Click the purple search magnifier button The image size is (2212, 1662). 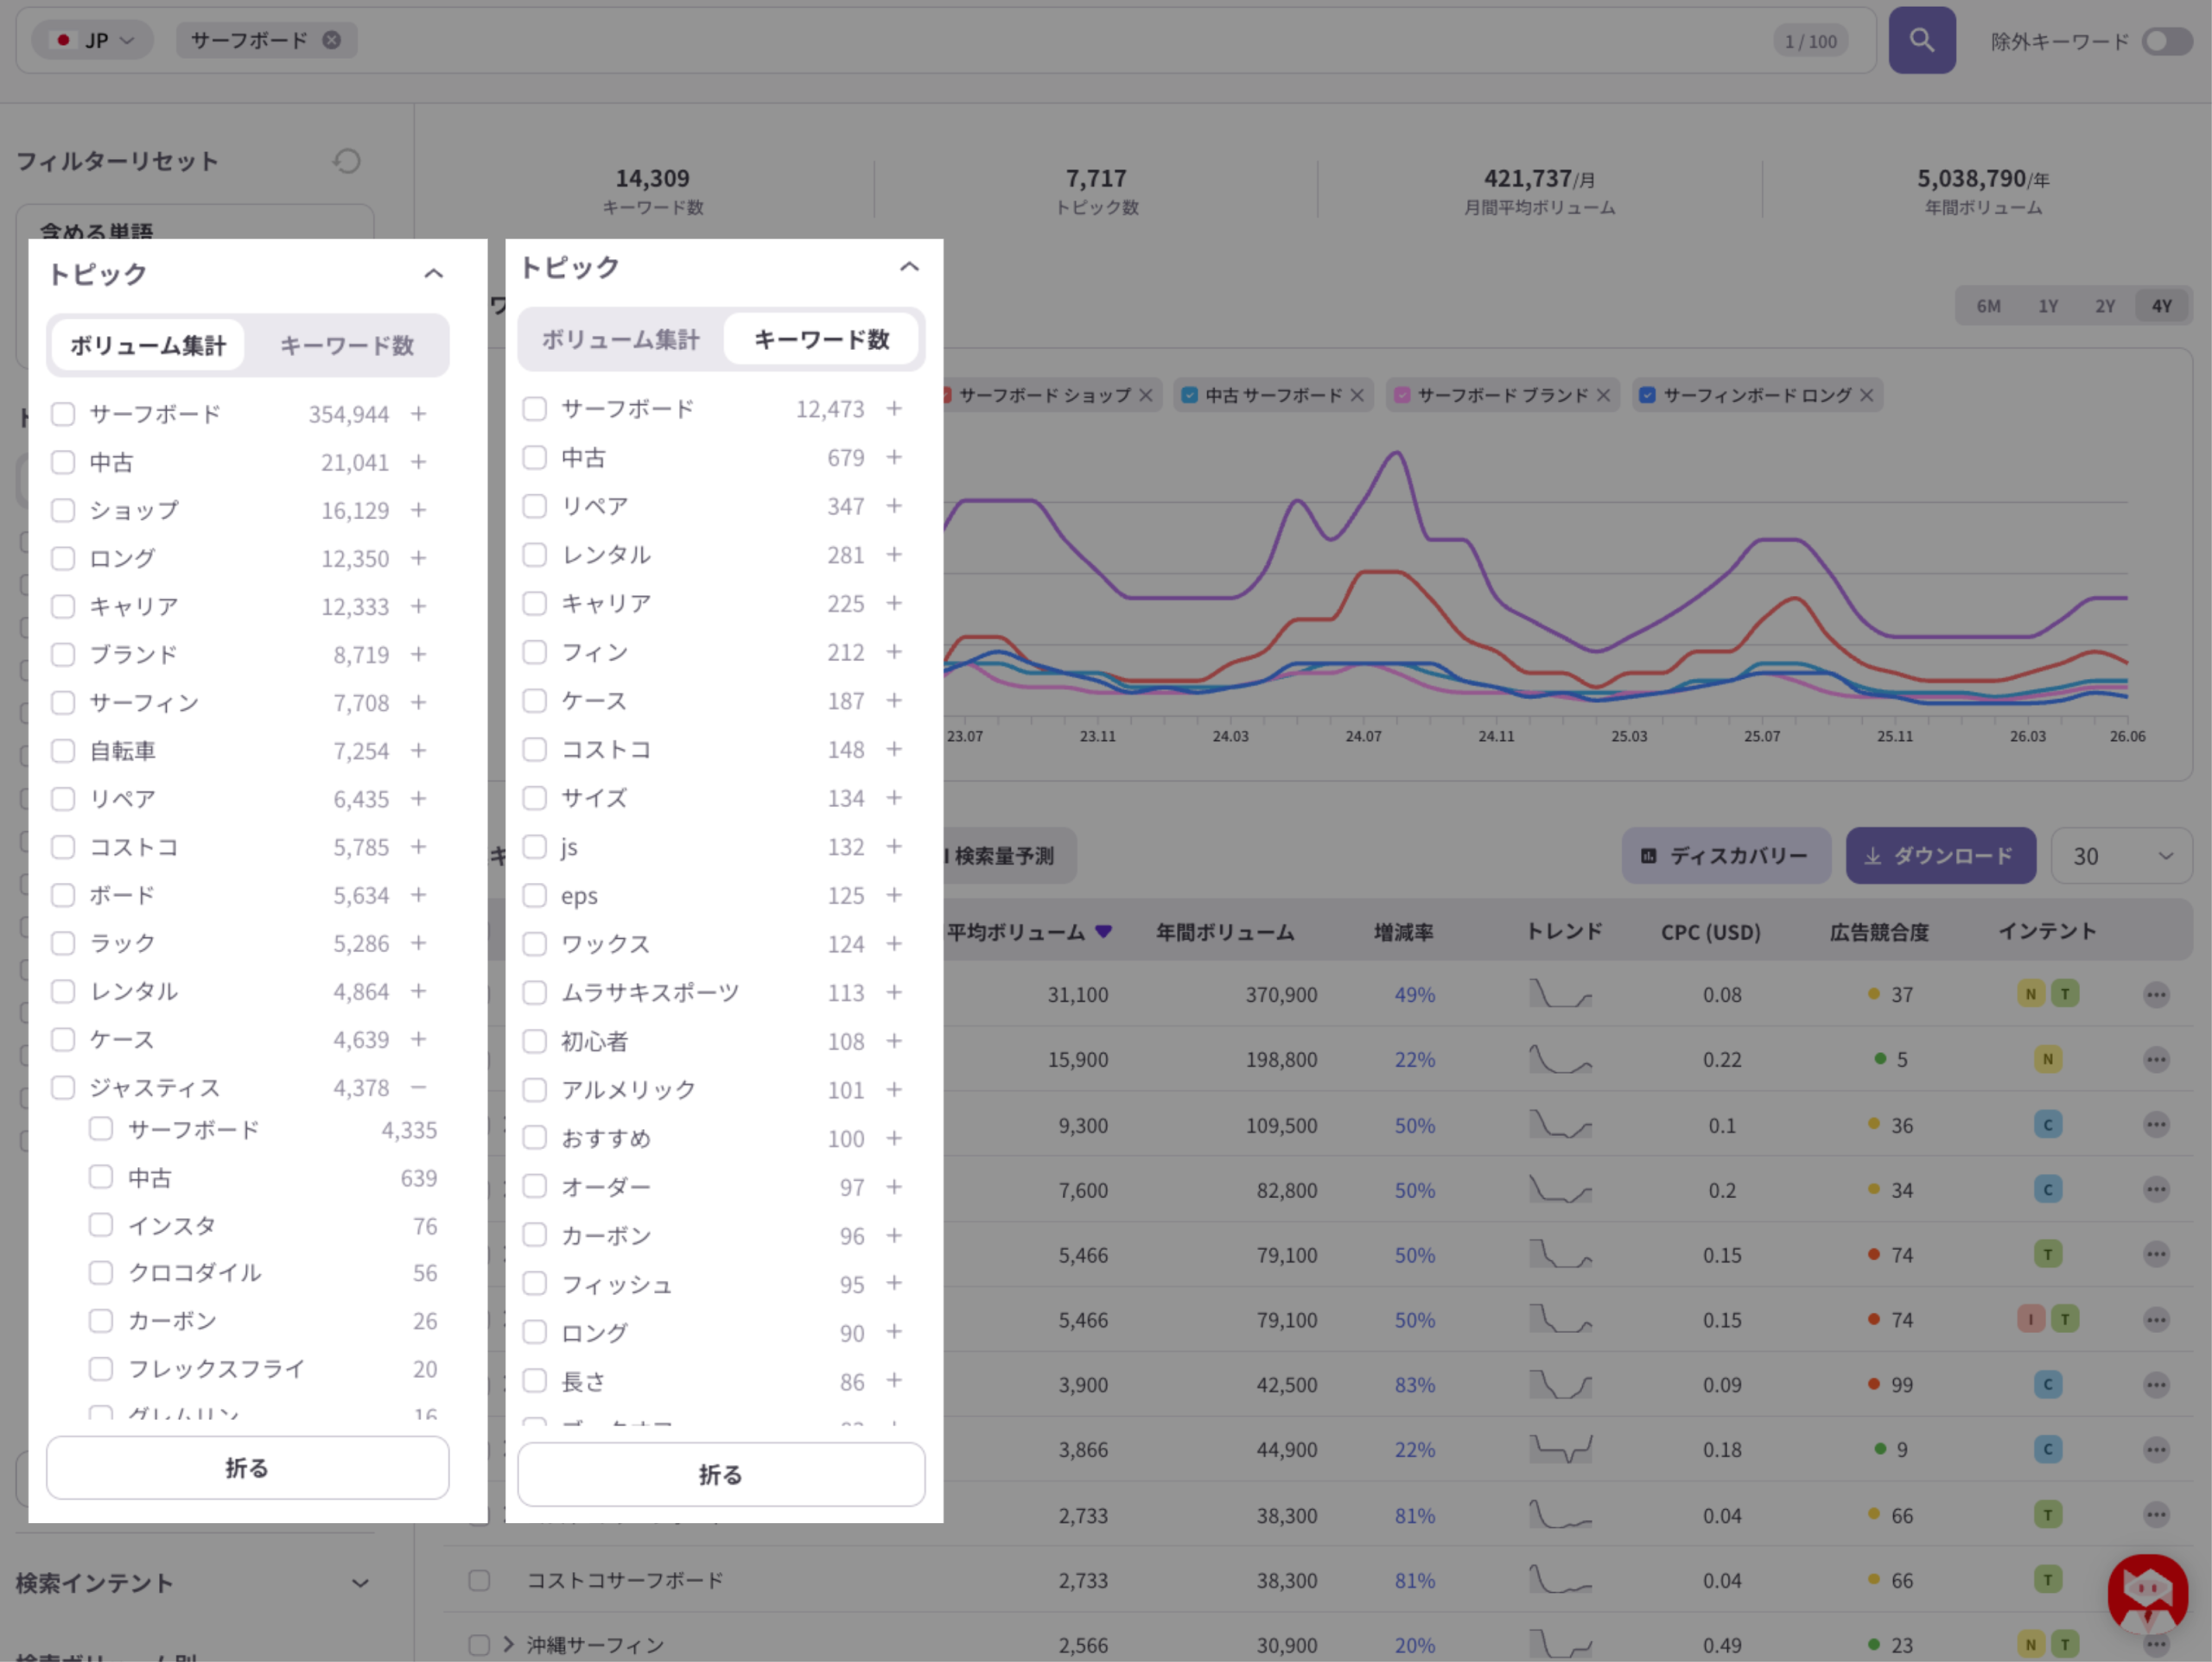coord(1921,40)
